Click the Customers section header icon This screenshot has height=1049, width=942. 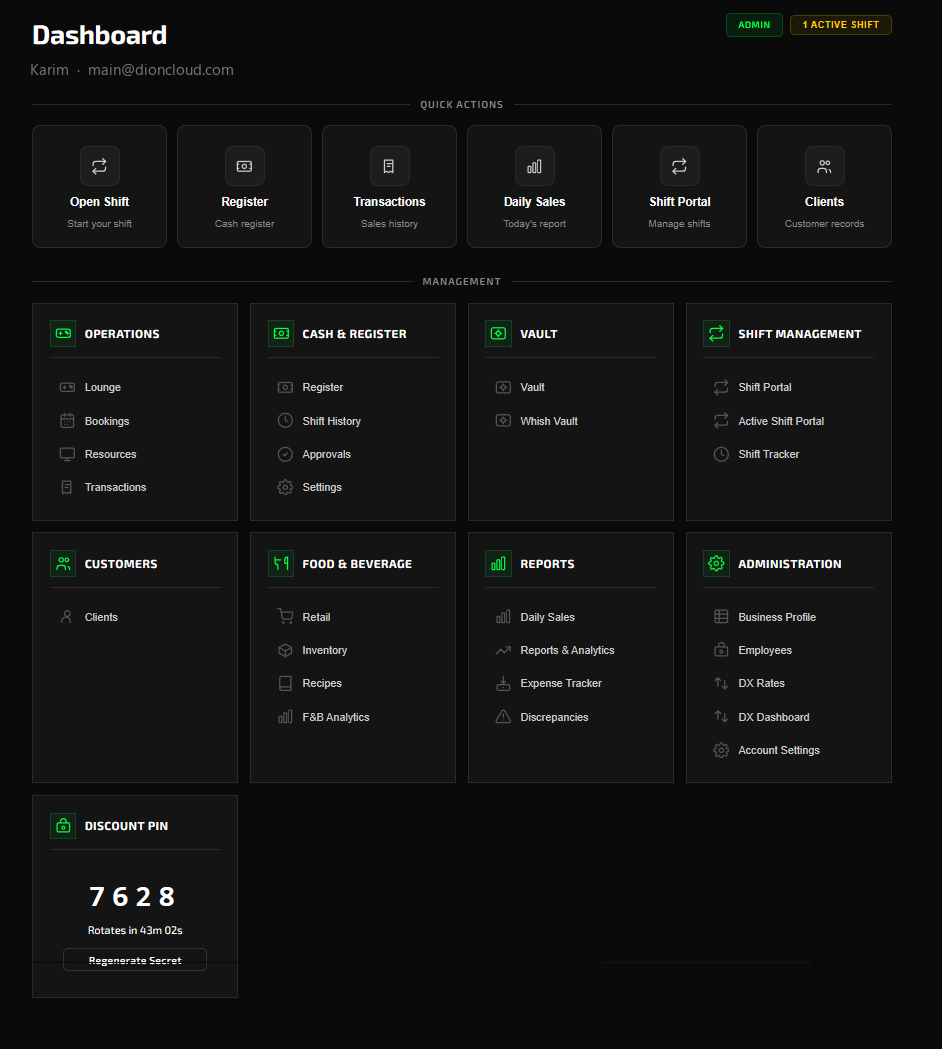tap(64, 563)
